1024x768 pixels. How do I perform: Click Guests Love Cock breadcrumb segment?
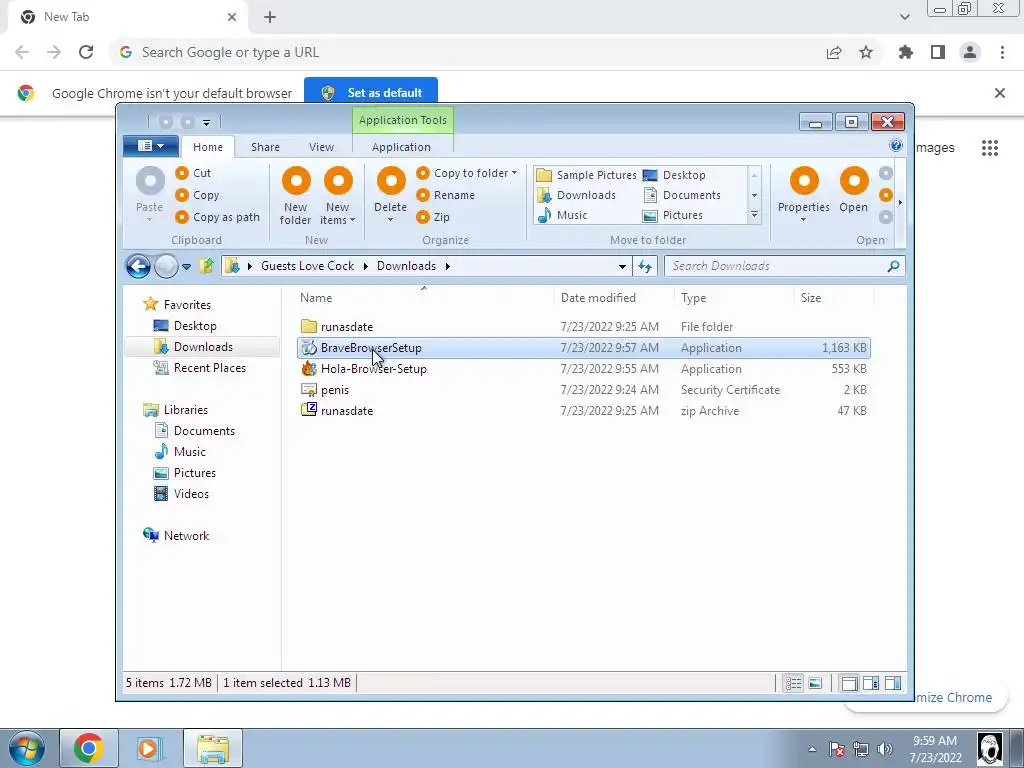[308, 266]
